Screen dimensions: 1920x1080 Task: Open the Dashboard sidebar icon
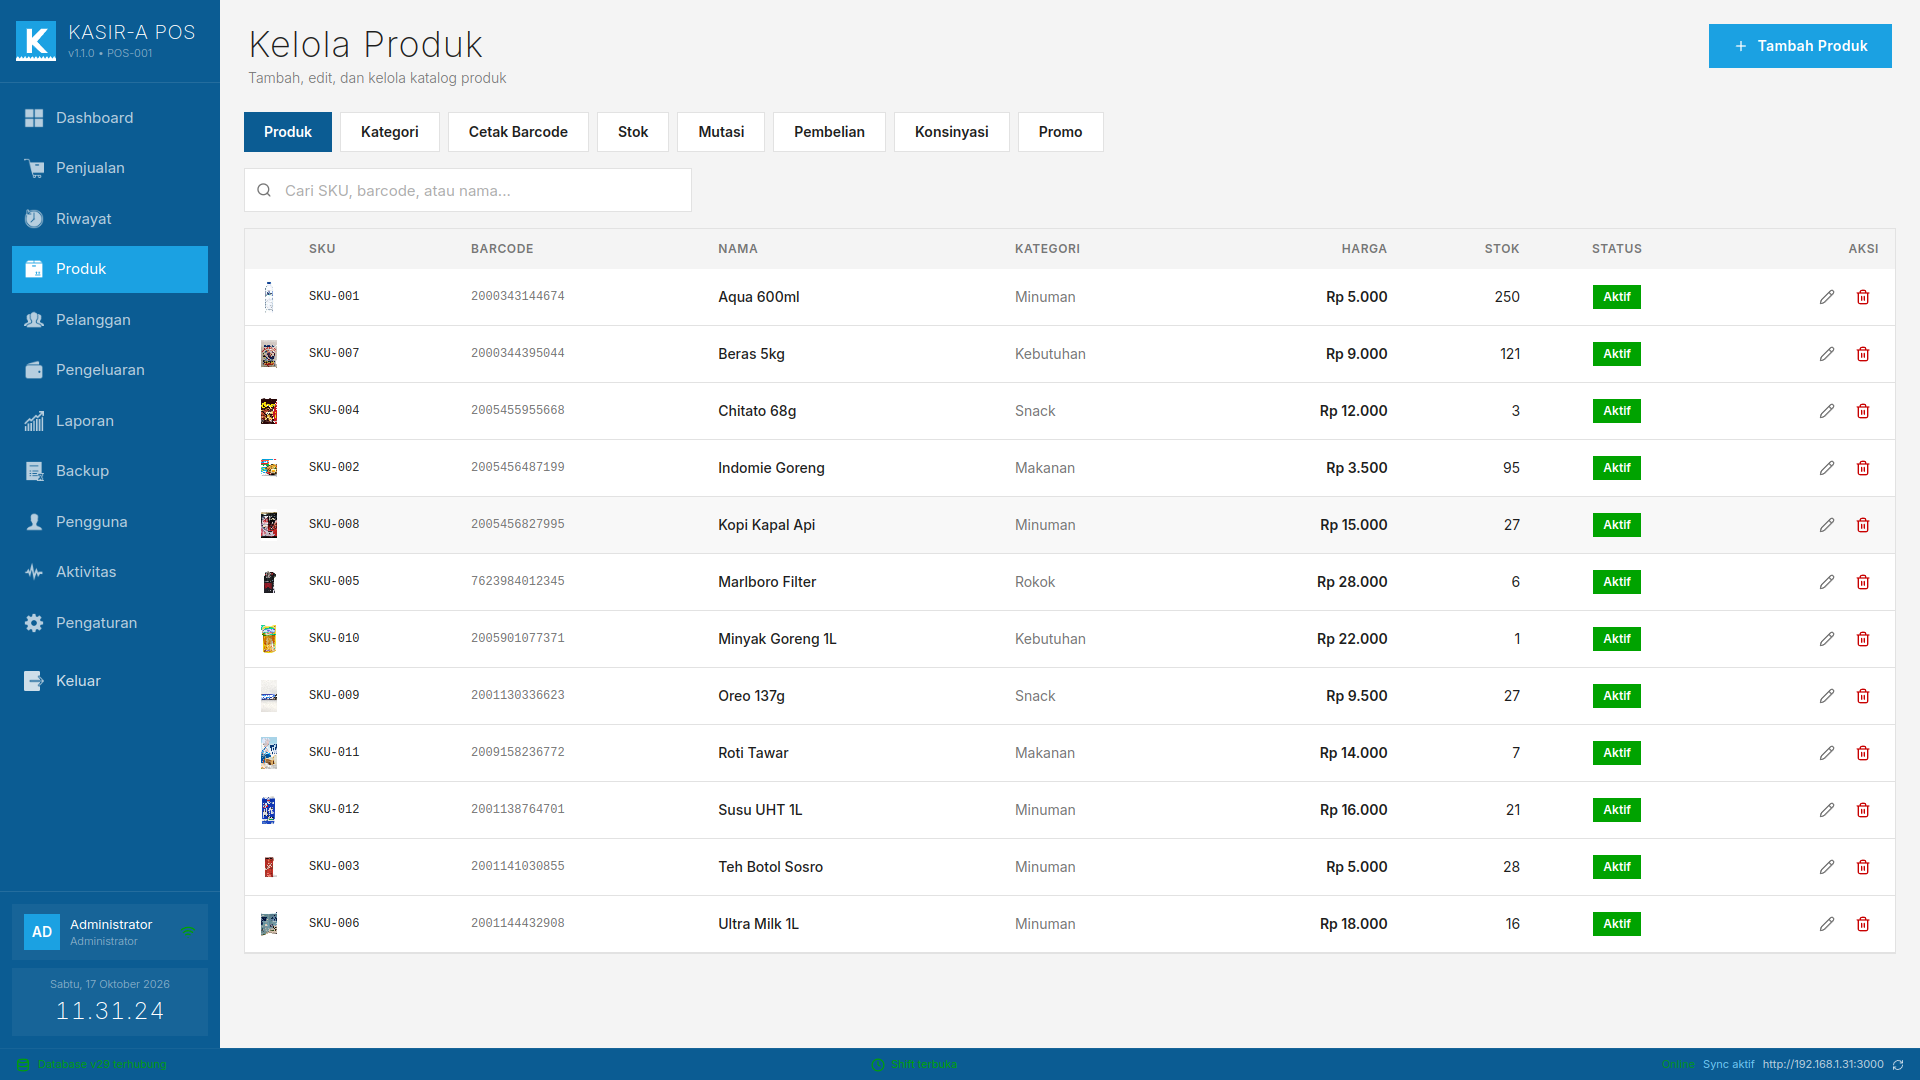click(34, 118)
